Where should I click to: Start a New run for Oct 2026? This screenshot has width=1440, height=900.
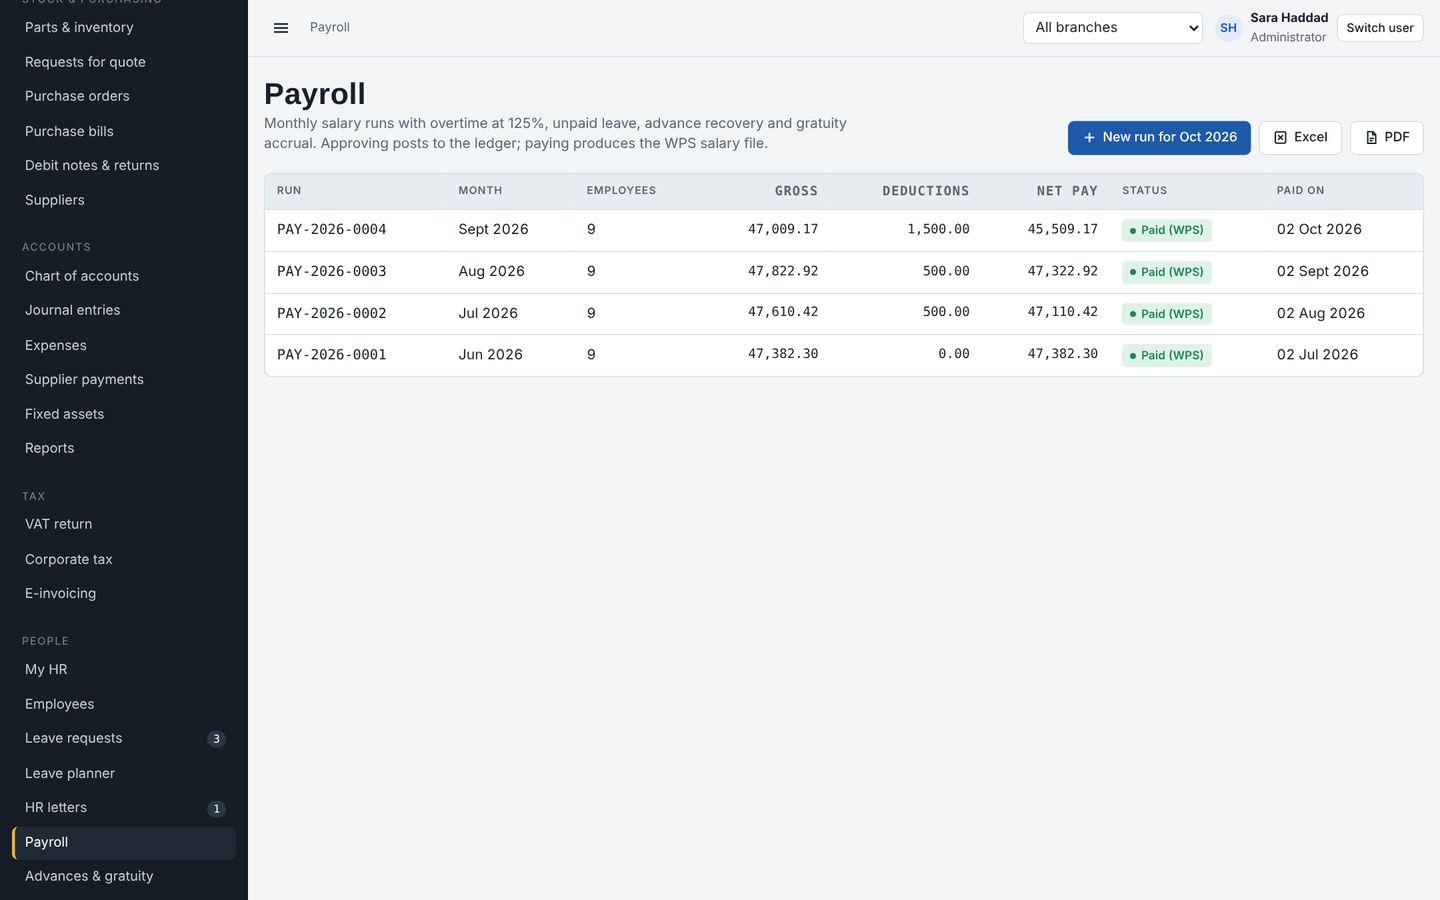pos(1159,138)
